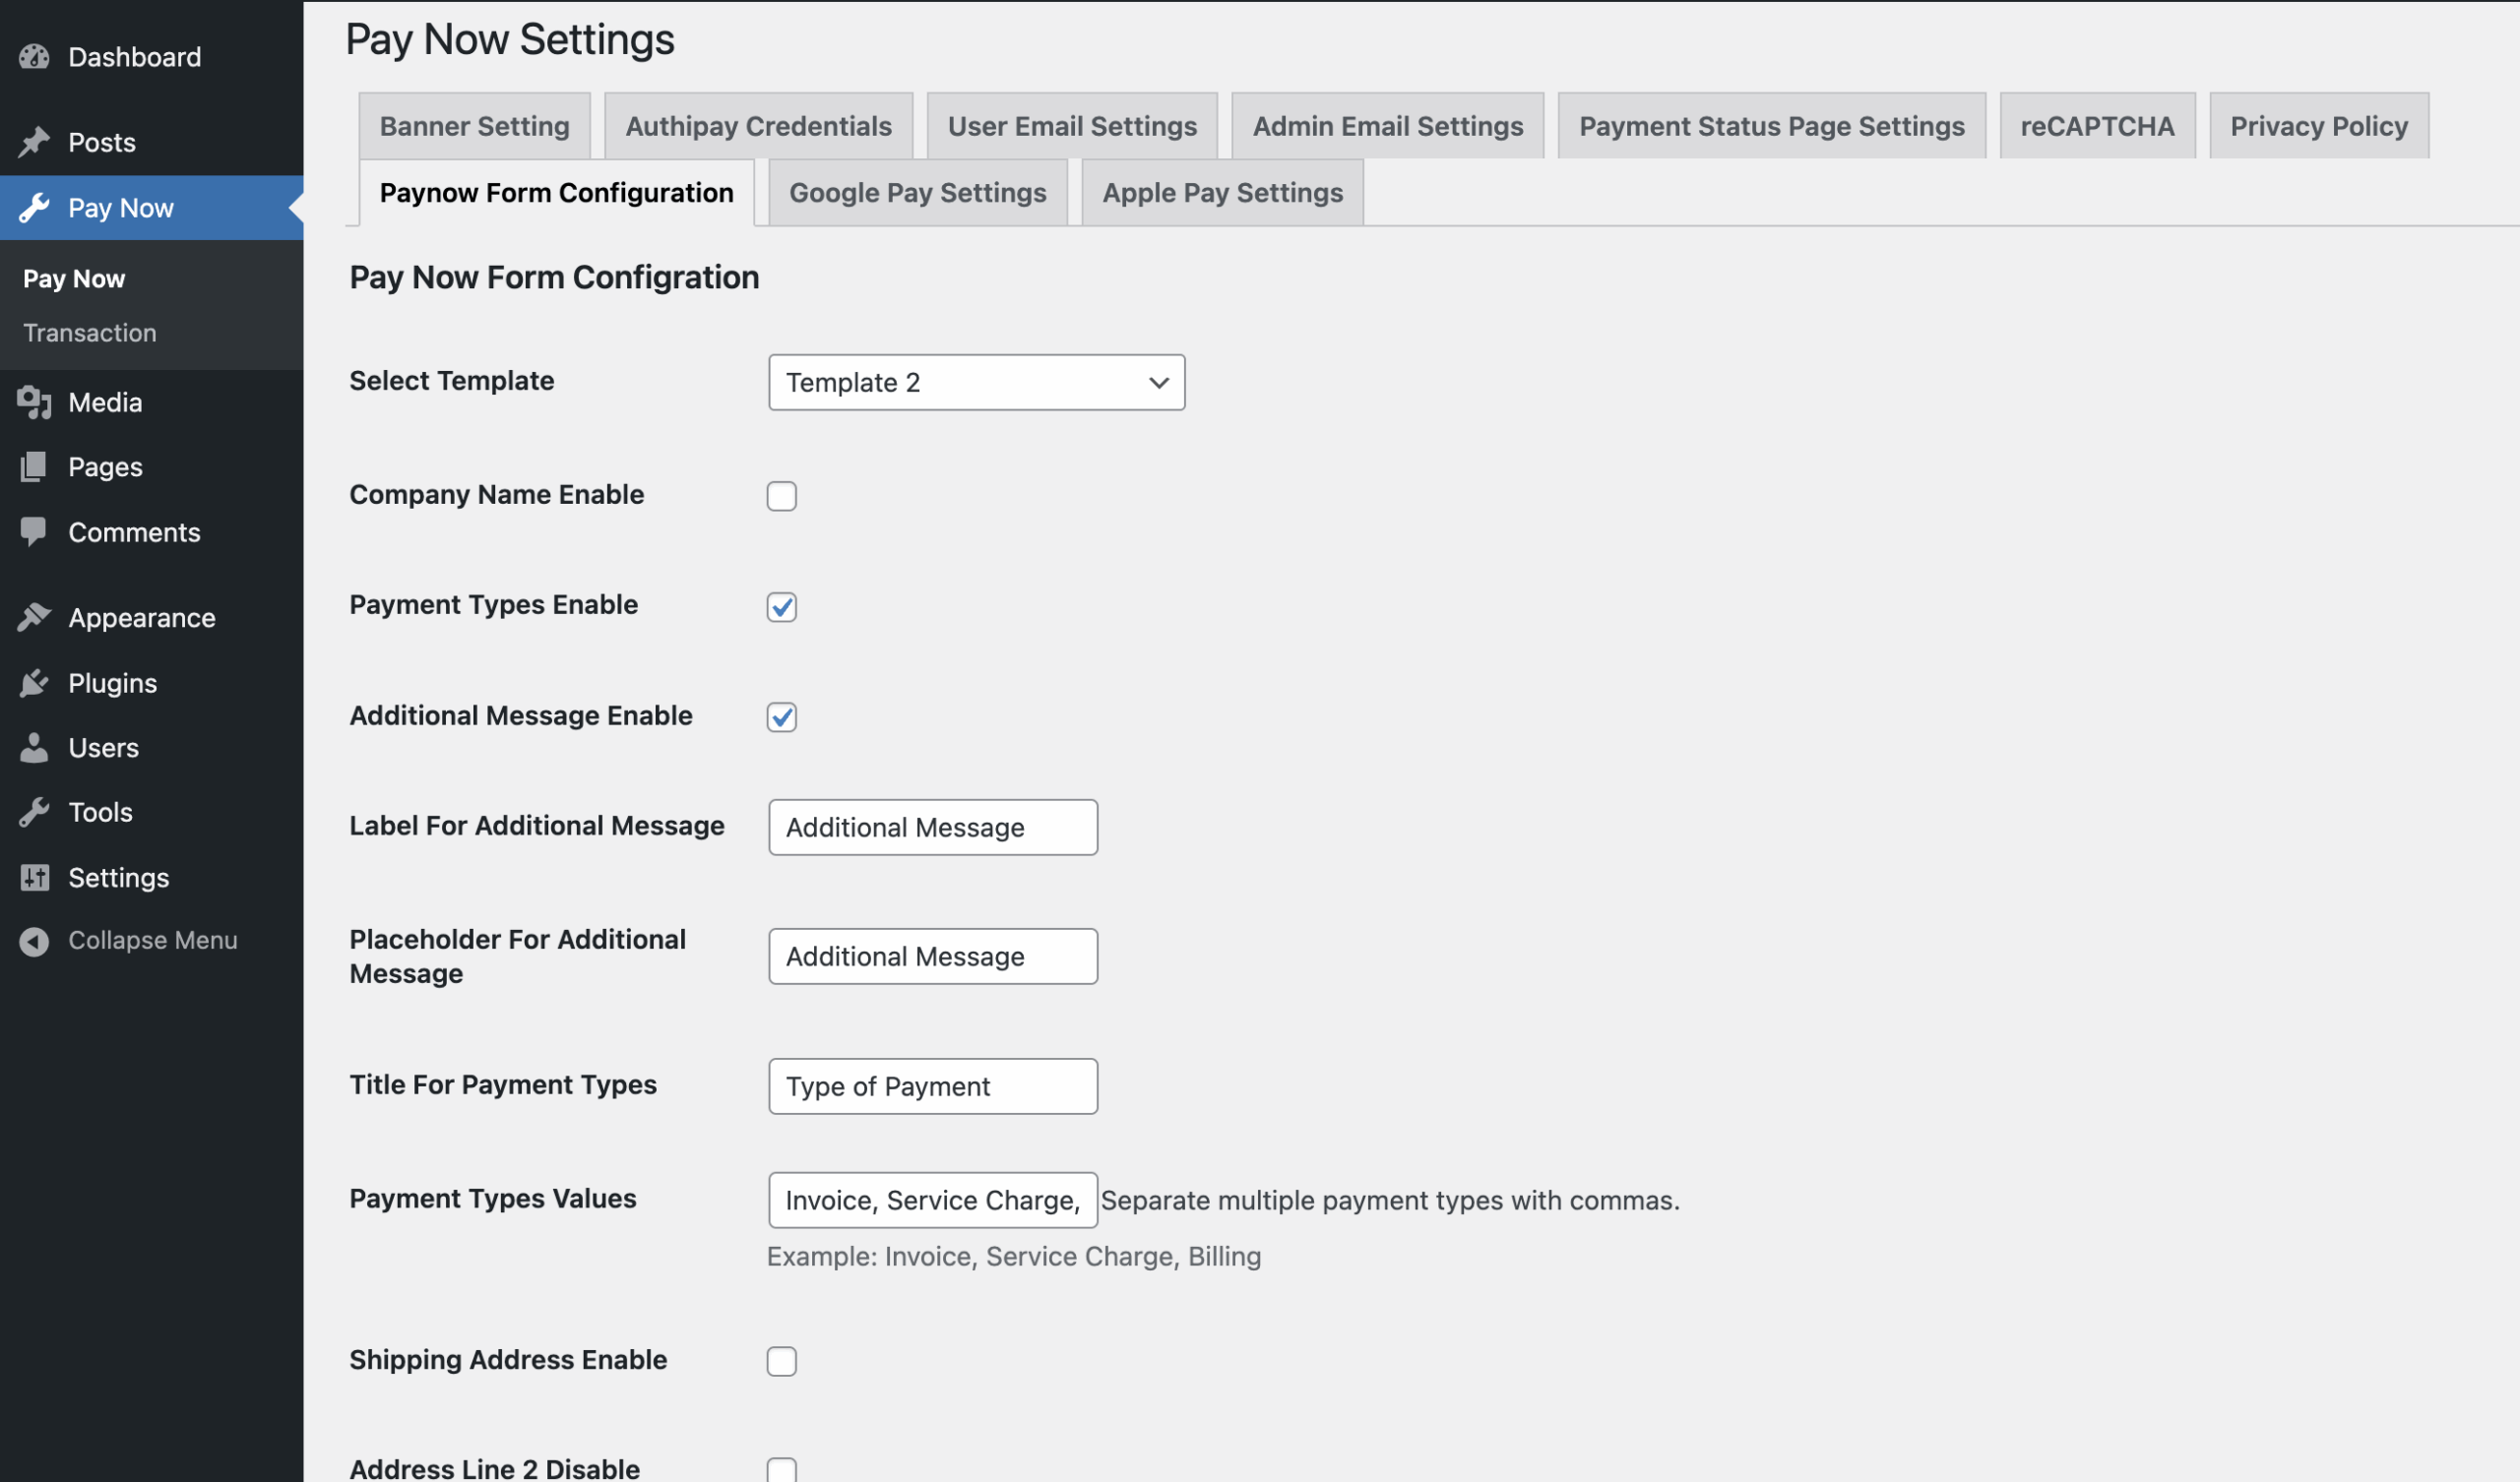Uncheck Payment Types Enable checkbox
Screen dimensions: 2520x1482
coord(781,606)
